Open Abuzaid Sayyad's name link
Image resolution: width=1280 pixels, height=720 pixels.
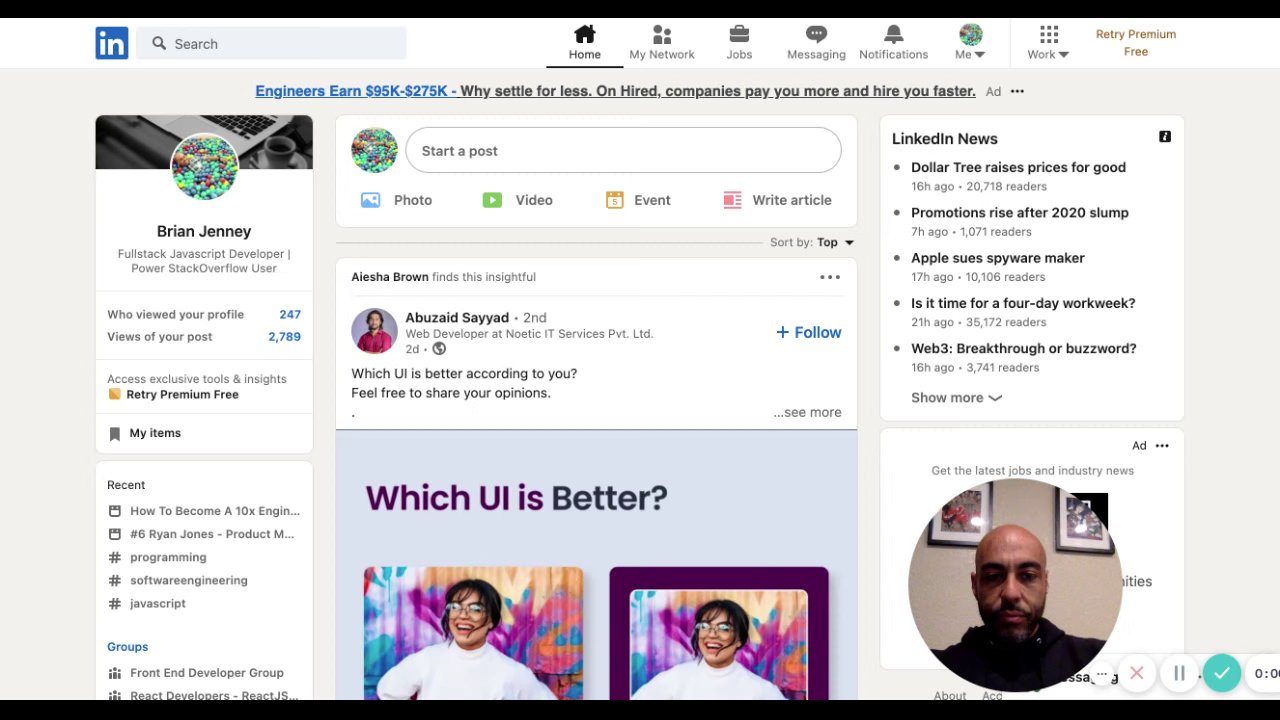(457, 317)
